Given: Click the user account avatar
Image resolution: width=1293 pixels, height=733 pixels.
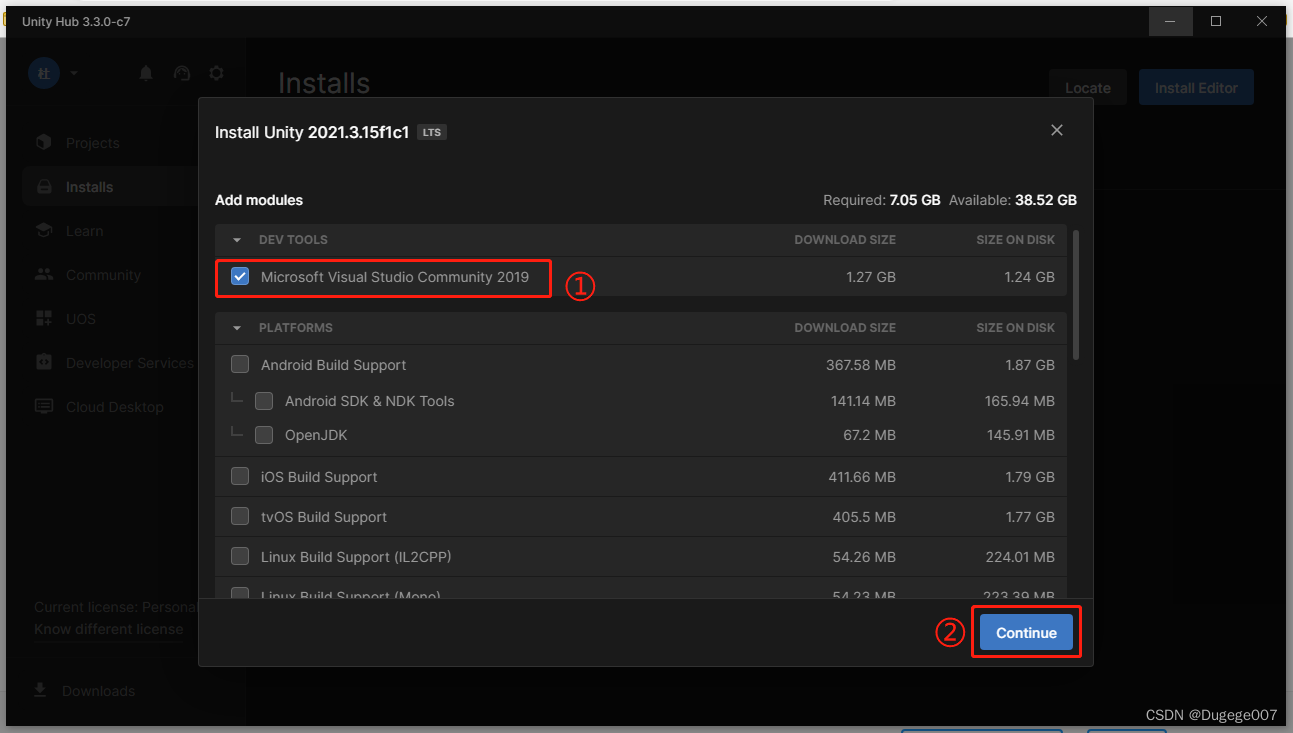Looking at the screenshot, I should (44, 73).
